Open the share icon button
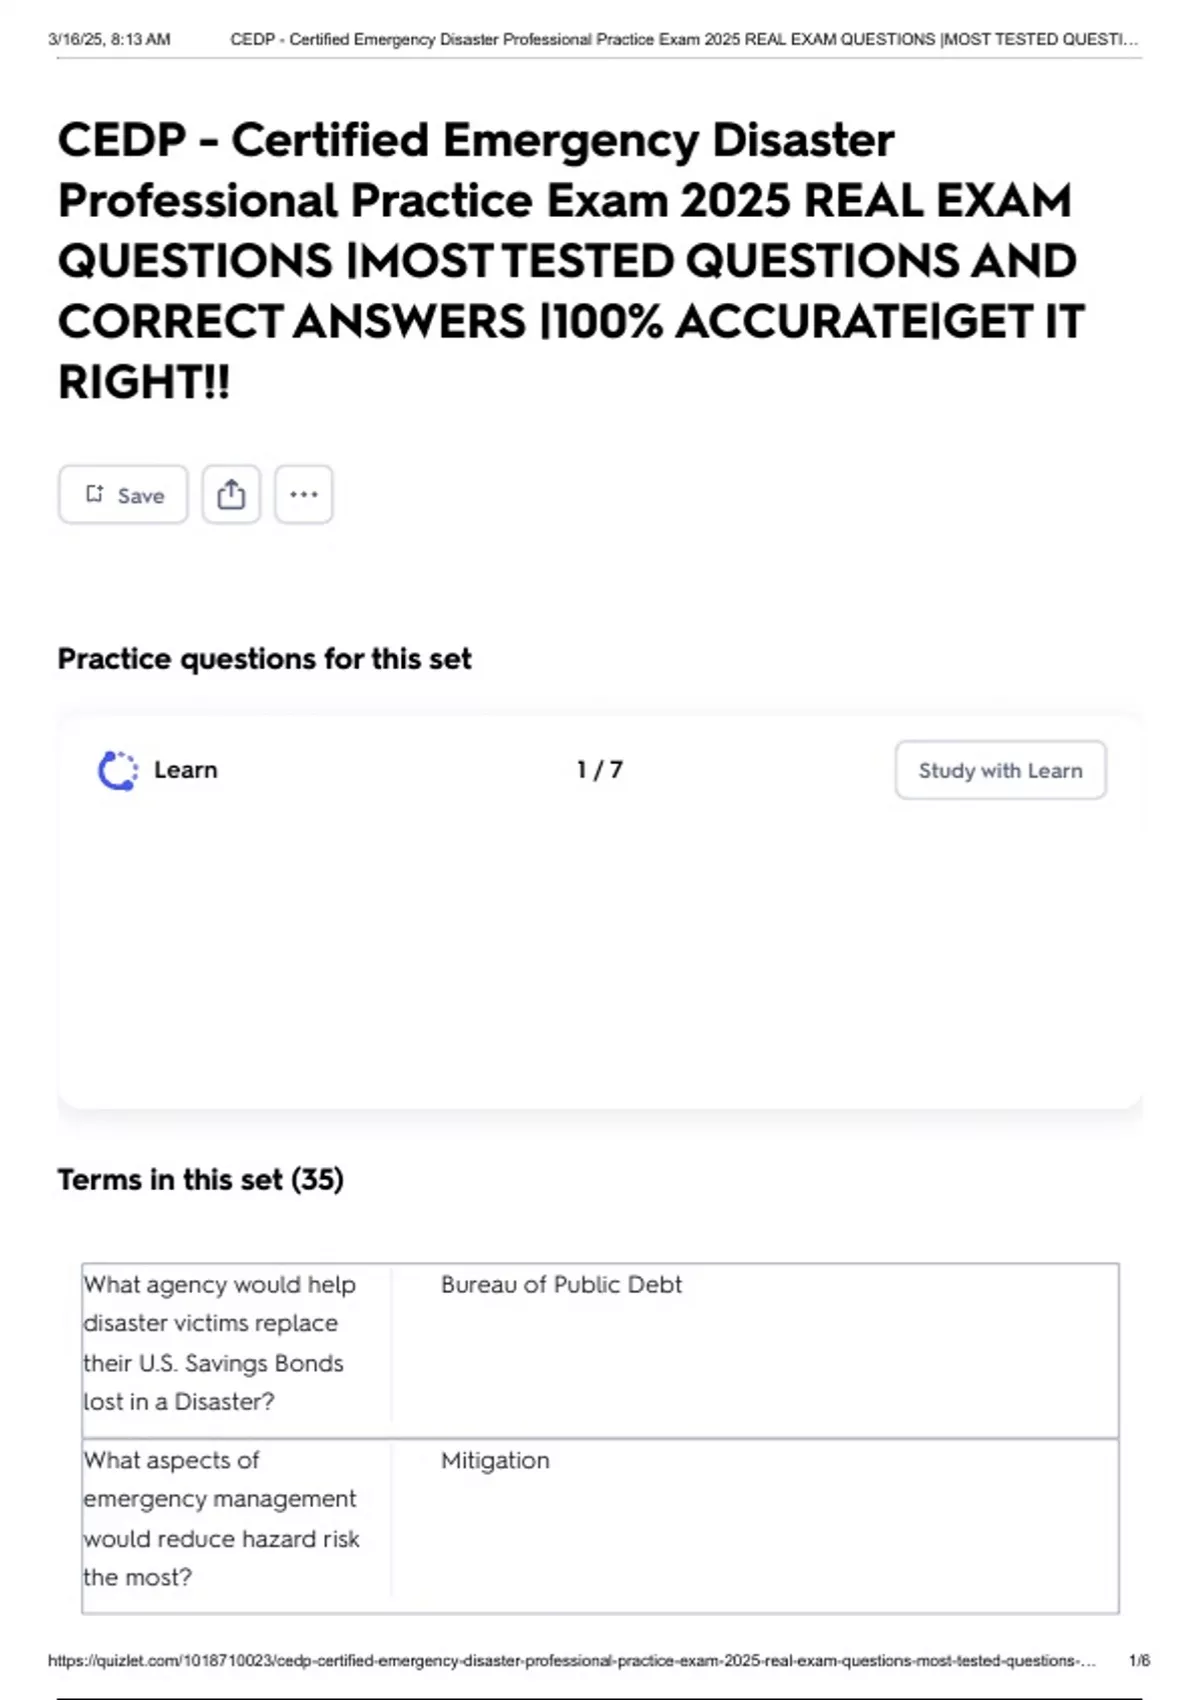The height and width of the screenshot is (1700, 1200). coord(231,495)
